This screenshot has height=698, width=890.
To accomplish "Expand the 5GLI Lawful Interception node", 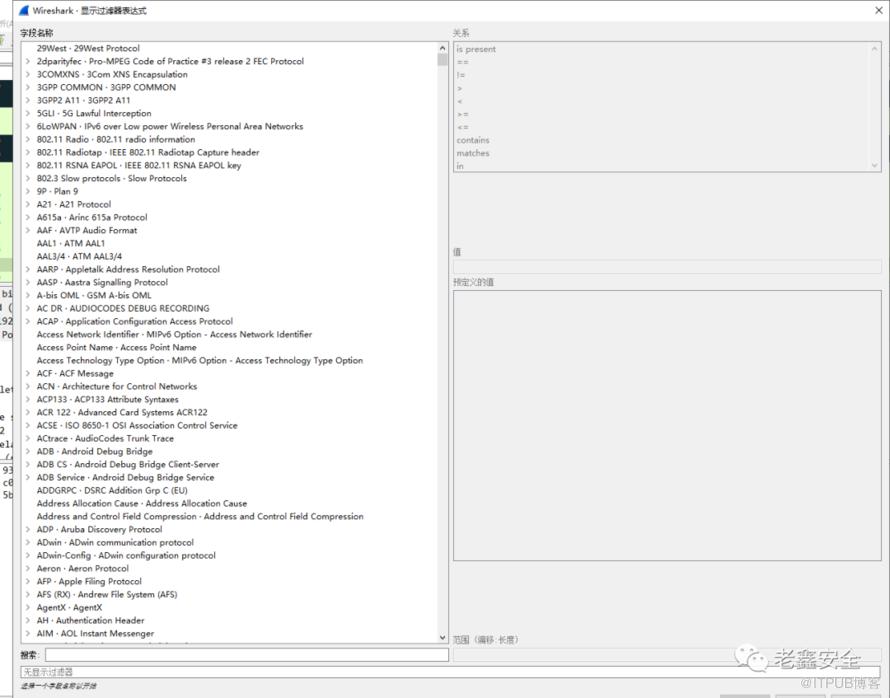I will (27, 113).
